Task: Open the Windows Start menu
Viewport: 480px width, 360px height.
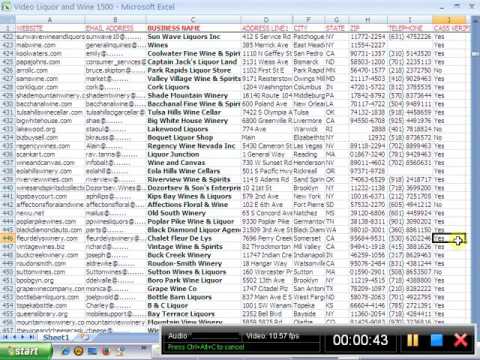Action: pos(26,351)
